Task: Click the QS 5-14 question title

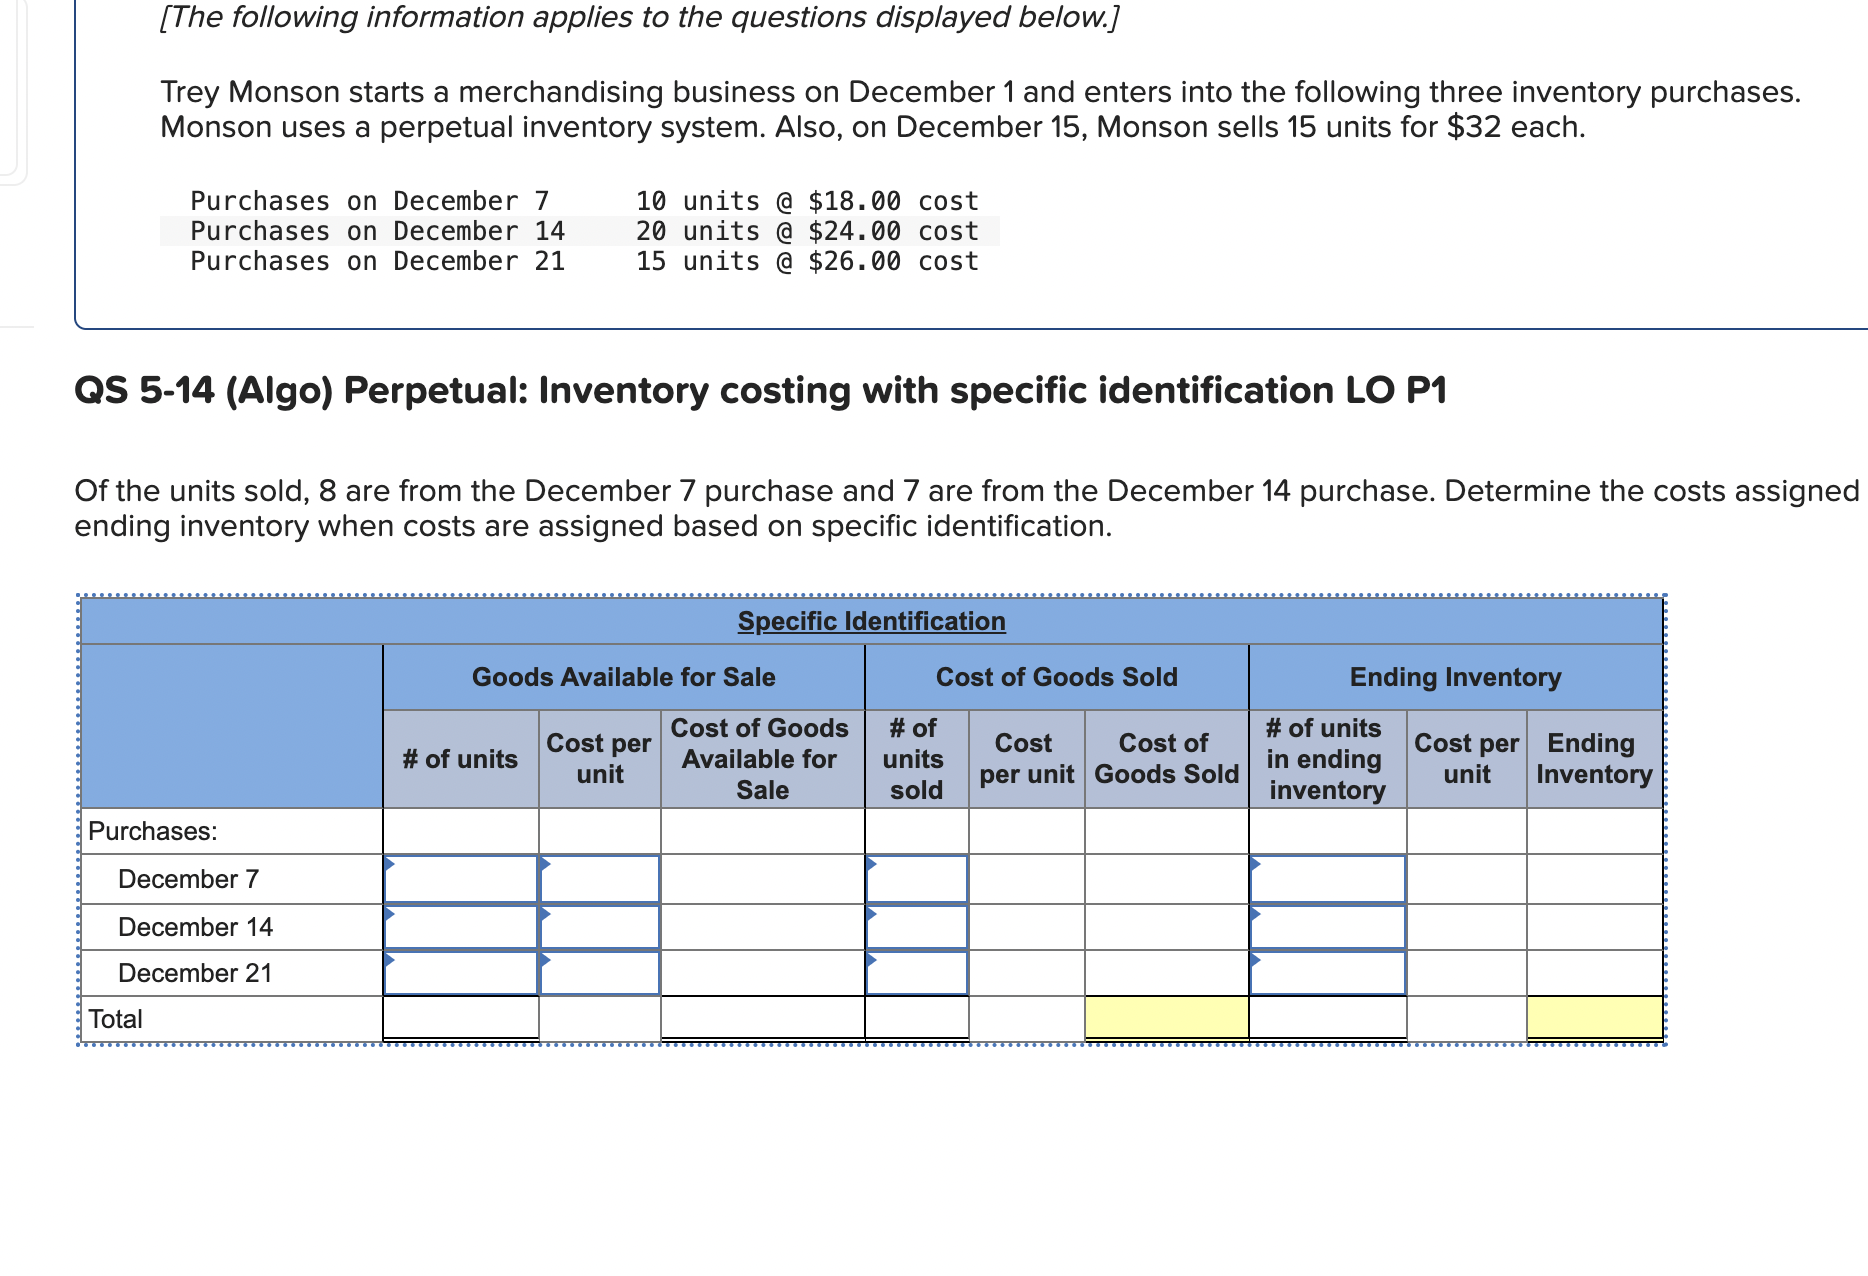Action: pyautogui.click(x=761, y=390)
